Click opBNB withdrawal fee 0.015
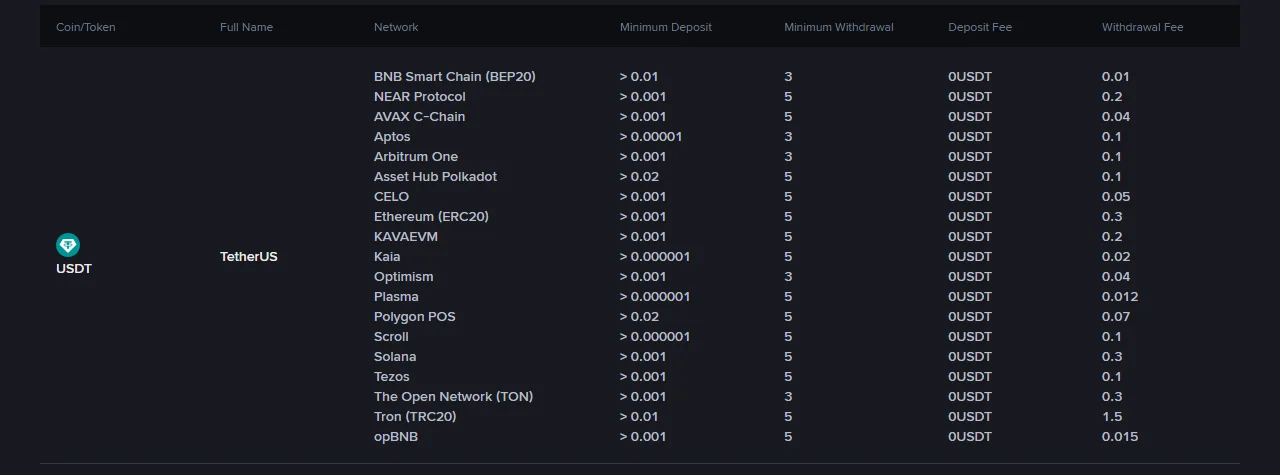The height and width of the screenshot is (475, 1280). pos(1120,437)
